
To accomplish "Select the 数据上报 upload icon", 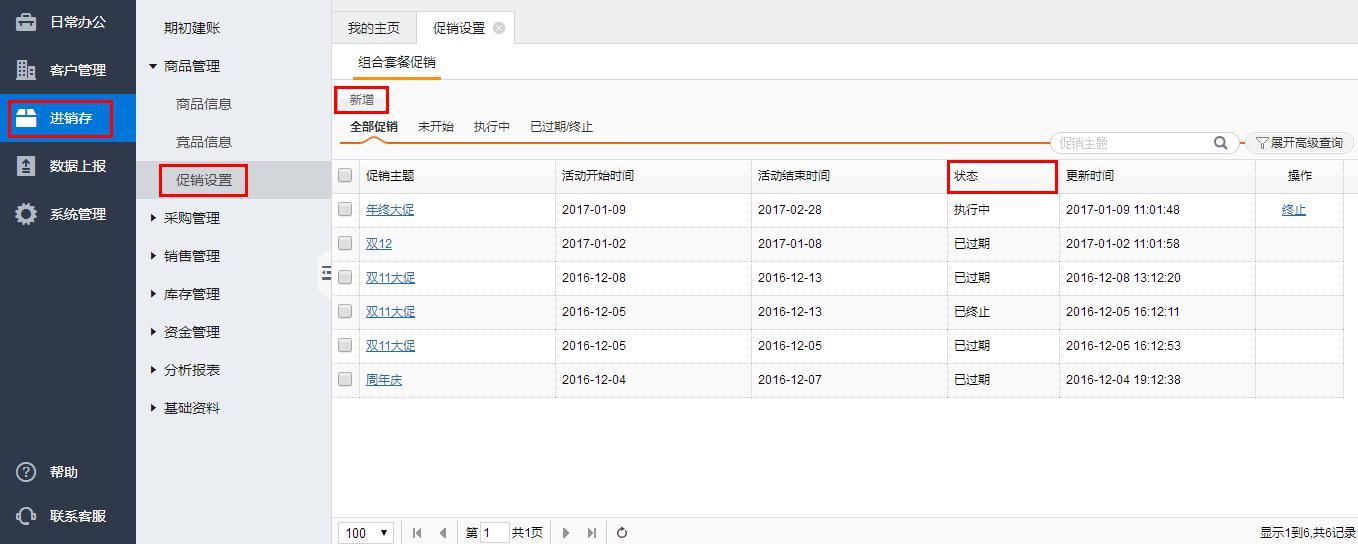I will [26, 166].
